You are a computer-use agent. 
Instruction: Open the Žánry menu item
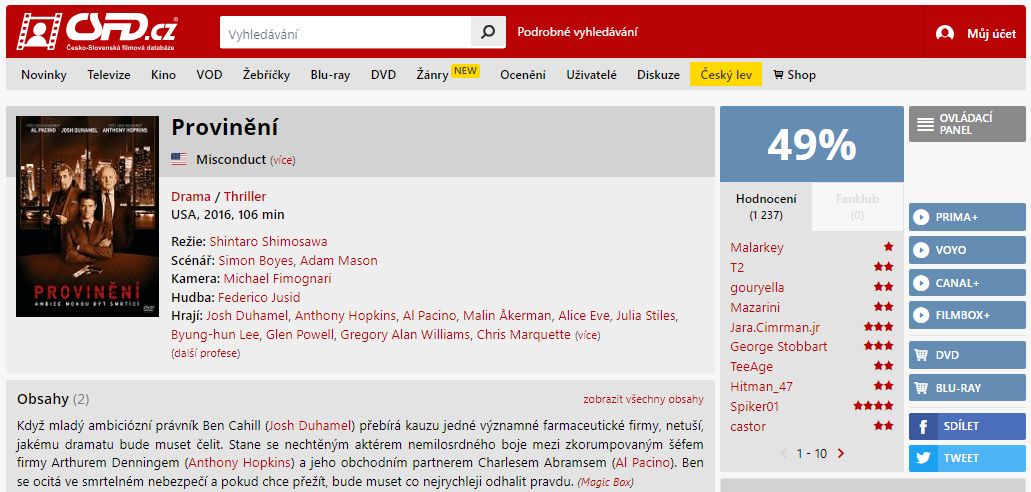[432, 75]
